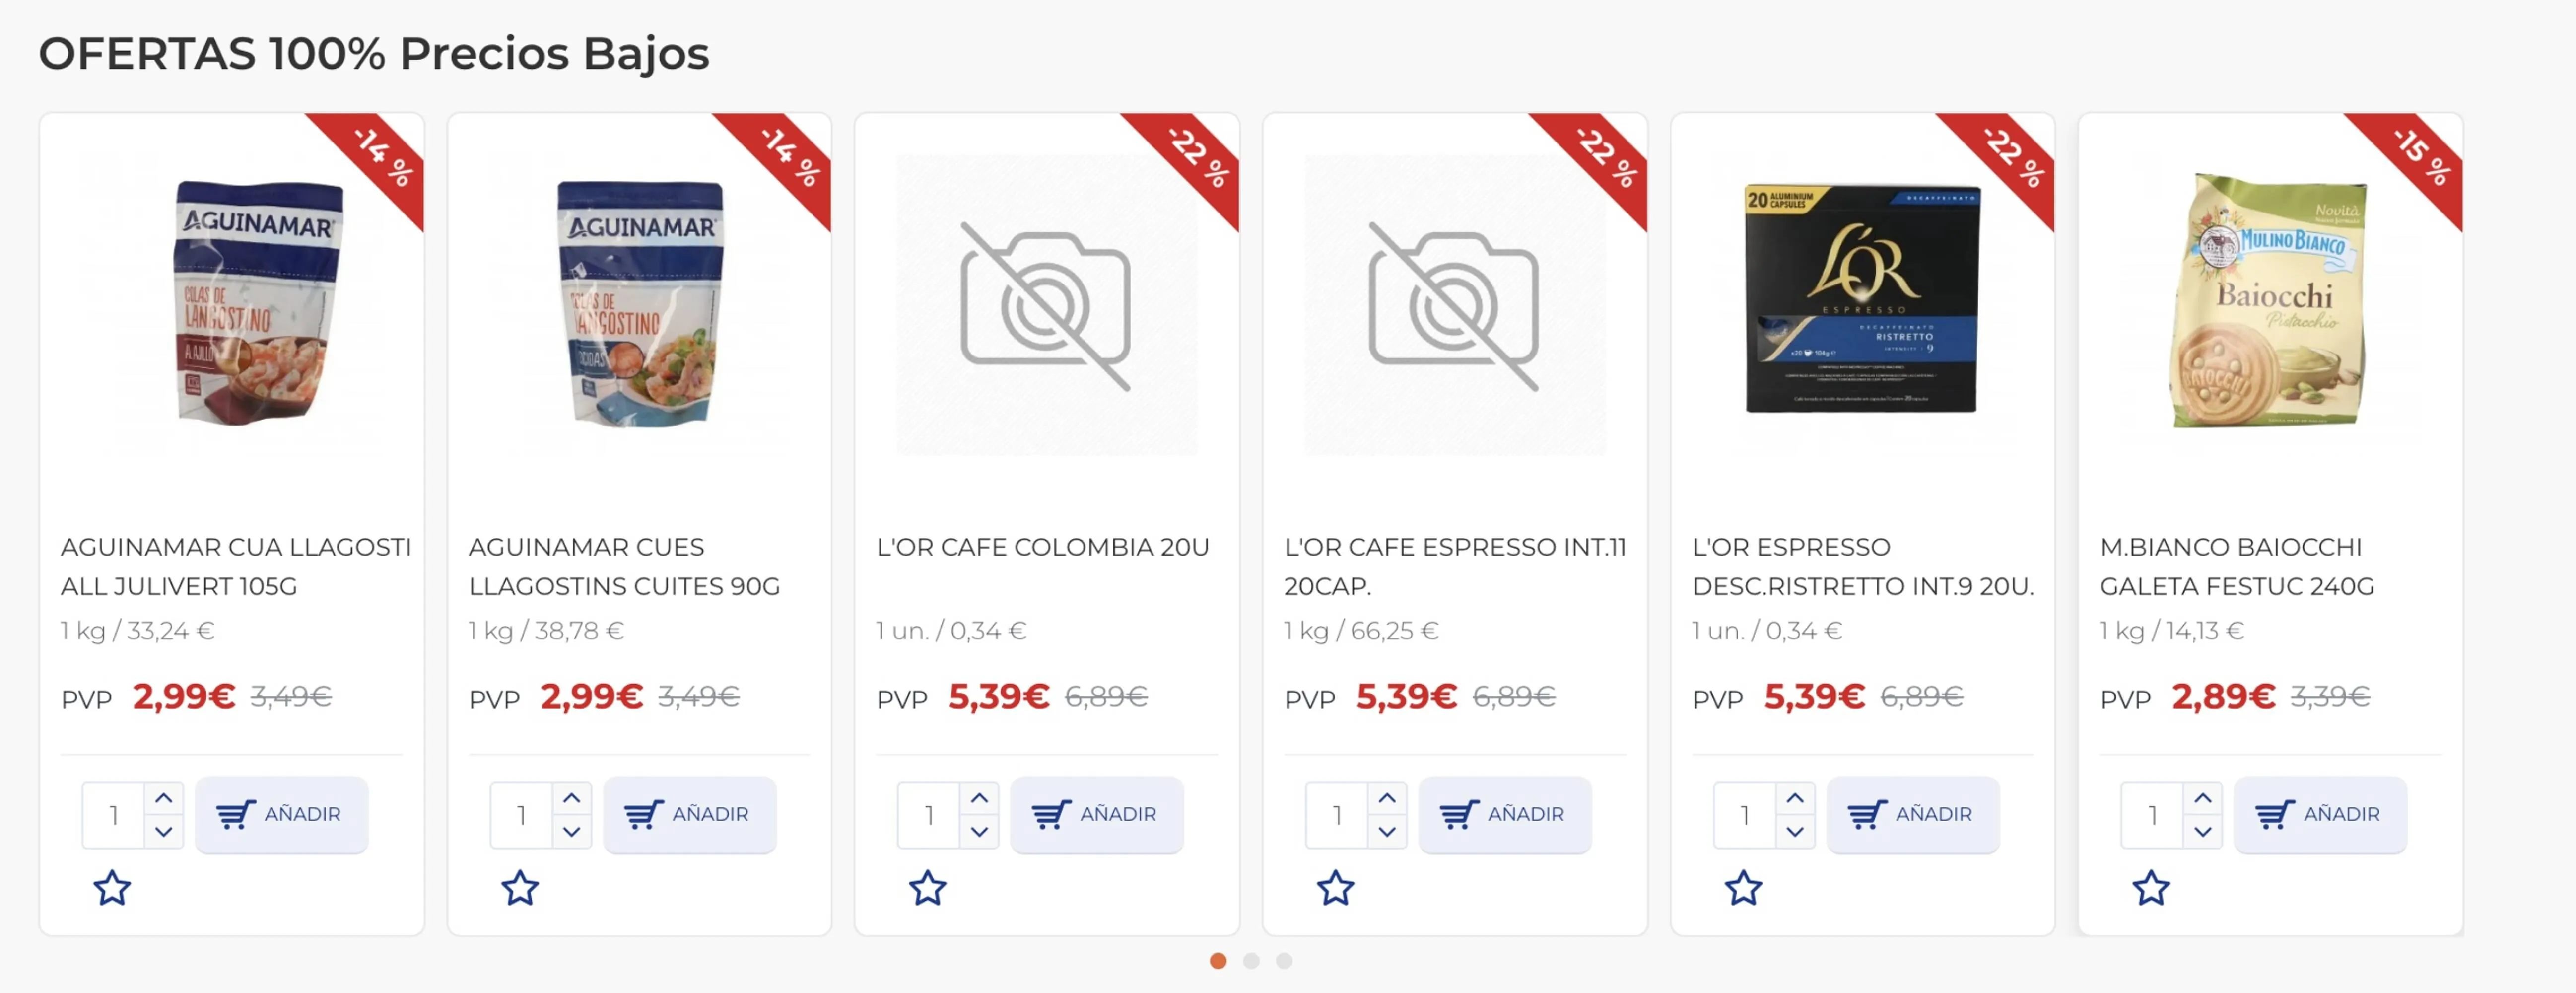Add M.Bianco Baiocchi Galeta to cart
2576x993 pixels.
(x=2321, y=815)
